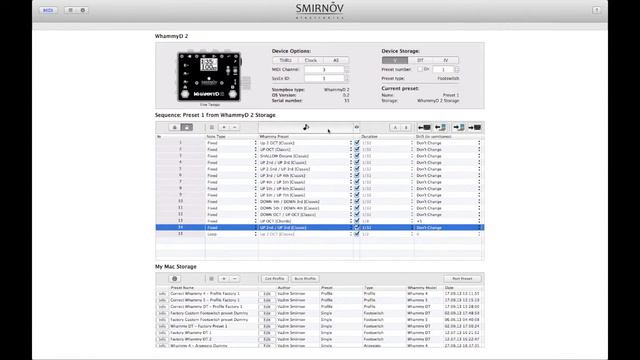Select the ThRu tab in Device Options
Viewport: 640px width, 360px height.
tap(285, 60)
